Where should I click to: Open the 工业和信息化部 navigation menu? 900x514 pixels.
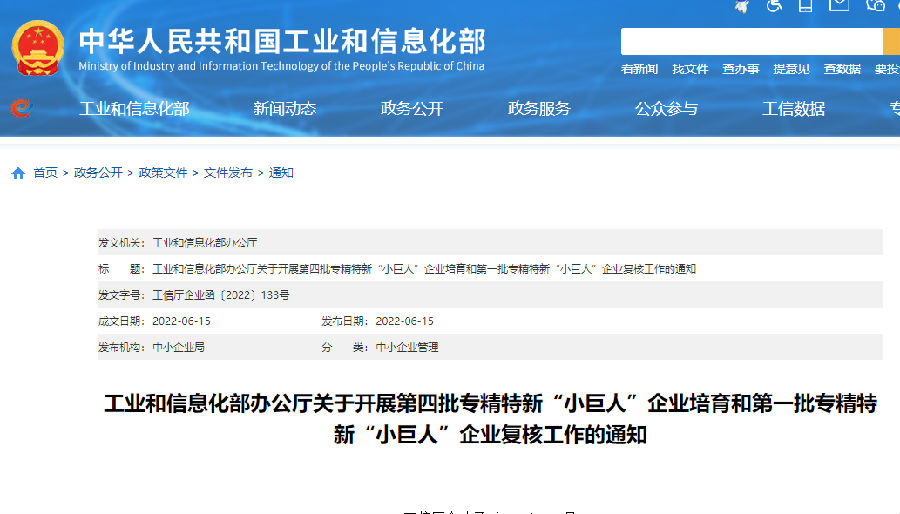134,109
